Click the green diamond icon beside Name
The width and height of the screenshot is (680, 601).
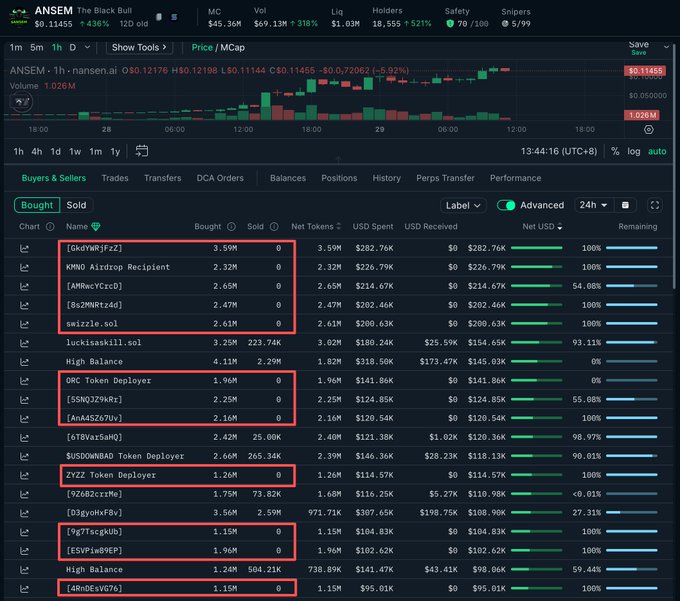(96, 226)
